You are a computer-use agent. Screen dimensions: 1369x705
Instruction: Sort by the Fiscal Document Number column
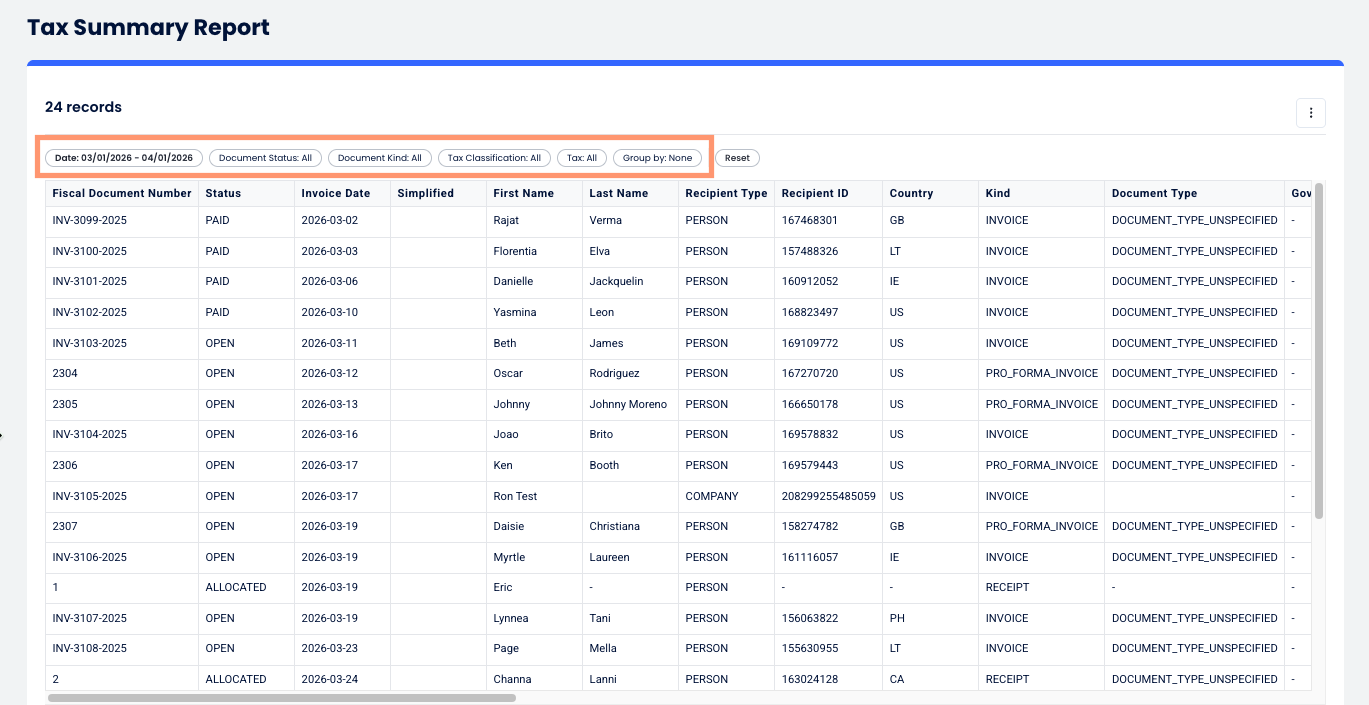tap(121, 193)
